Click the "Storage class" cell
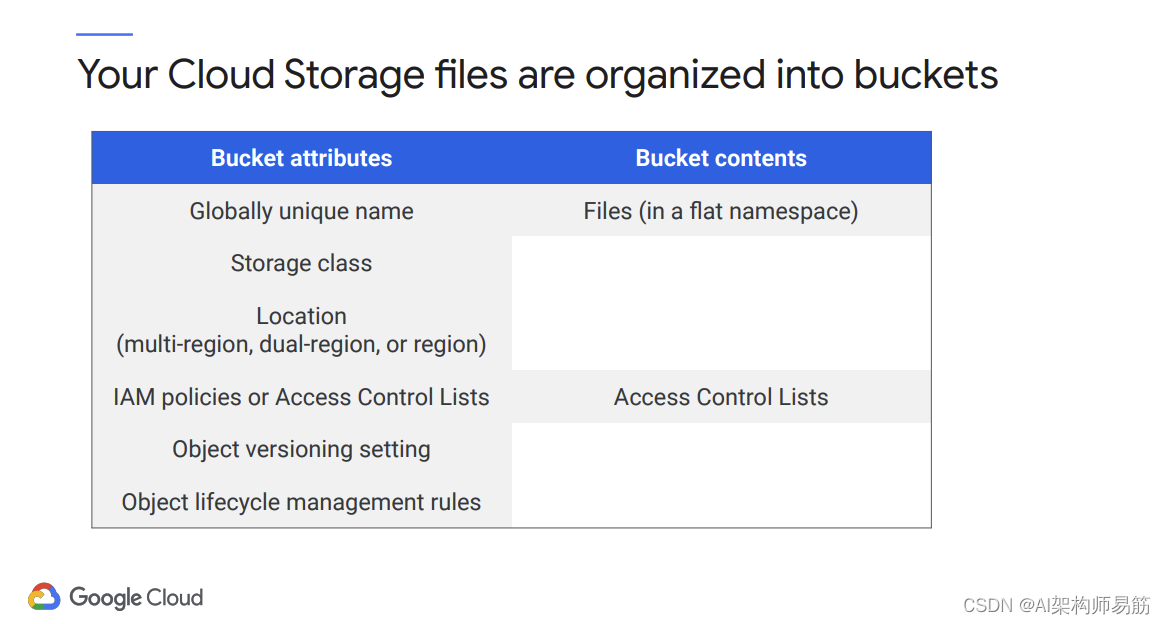This screenshot has width=1166, height=624. [x=301, y=263]
